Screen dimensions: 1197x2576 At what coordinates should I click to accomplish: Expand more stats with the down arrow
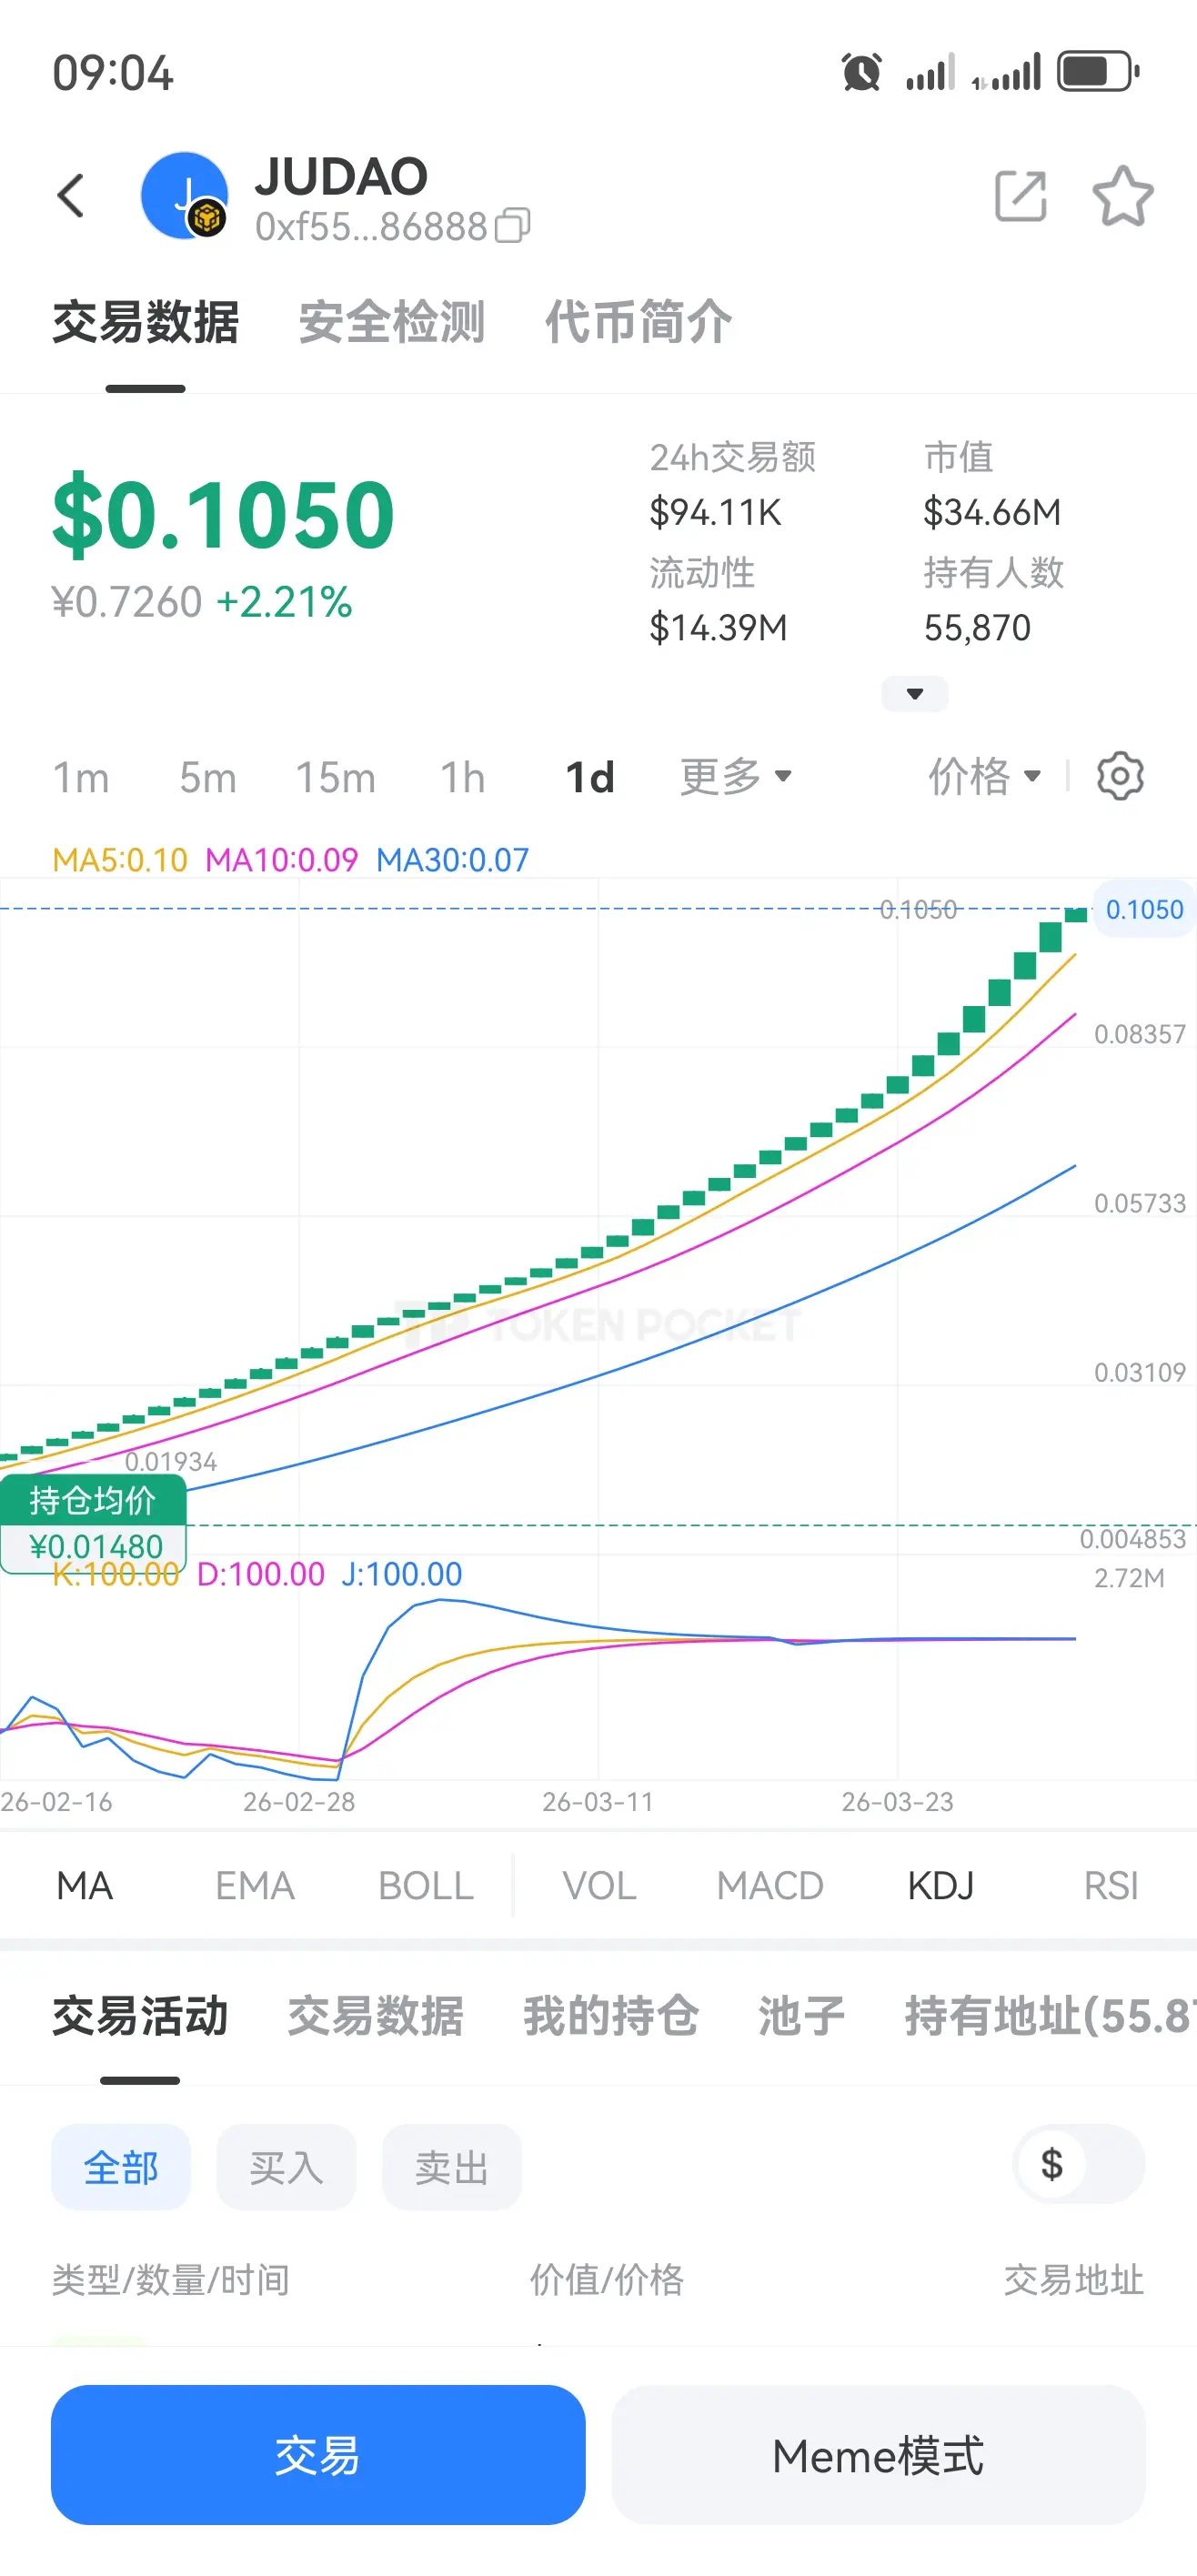pyautogui.click(x=914, y=694)
